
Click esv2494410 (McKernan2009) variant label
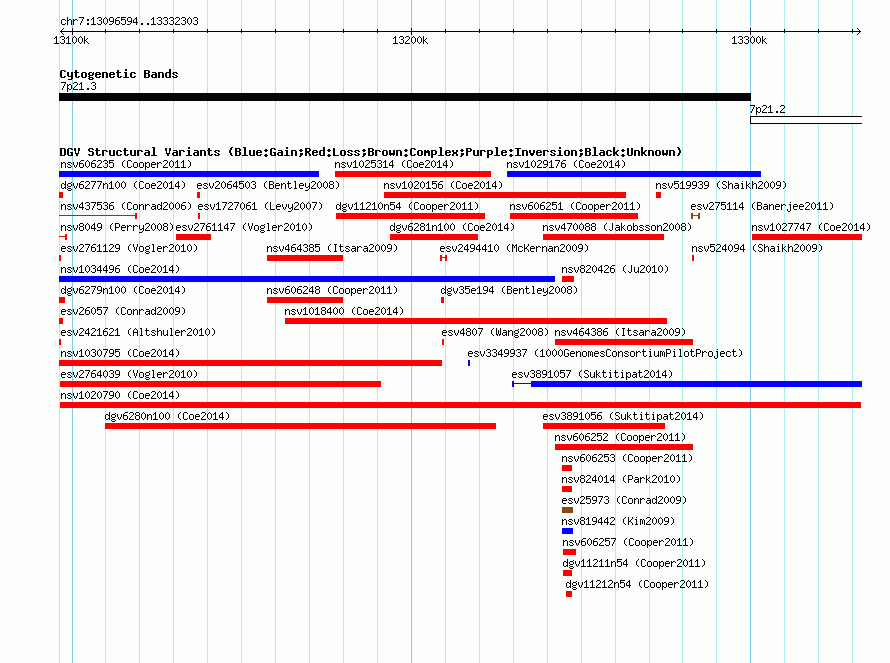click(514, 248)
